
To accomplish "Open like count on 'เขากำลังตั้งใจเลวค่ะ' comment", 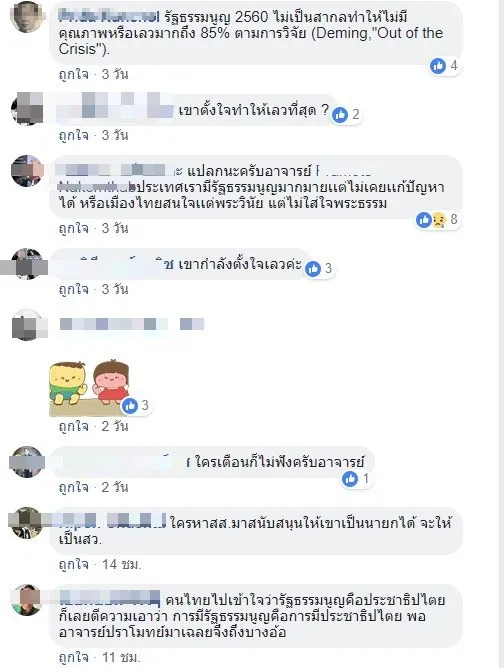I will coord(320,268).
